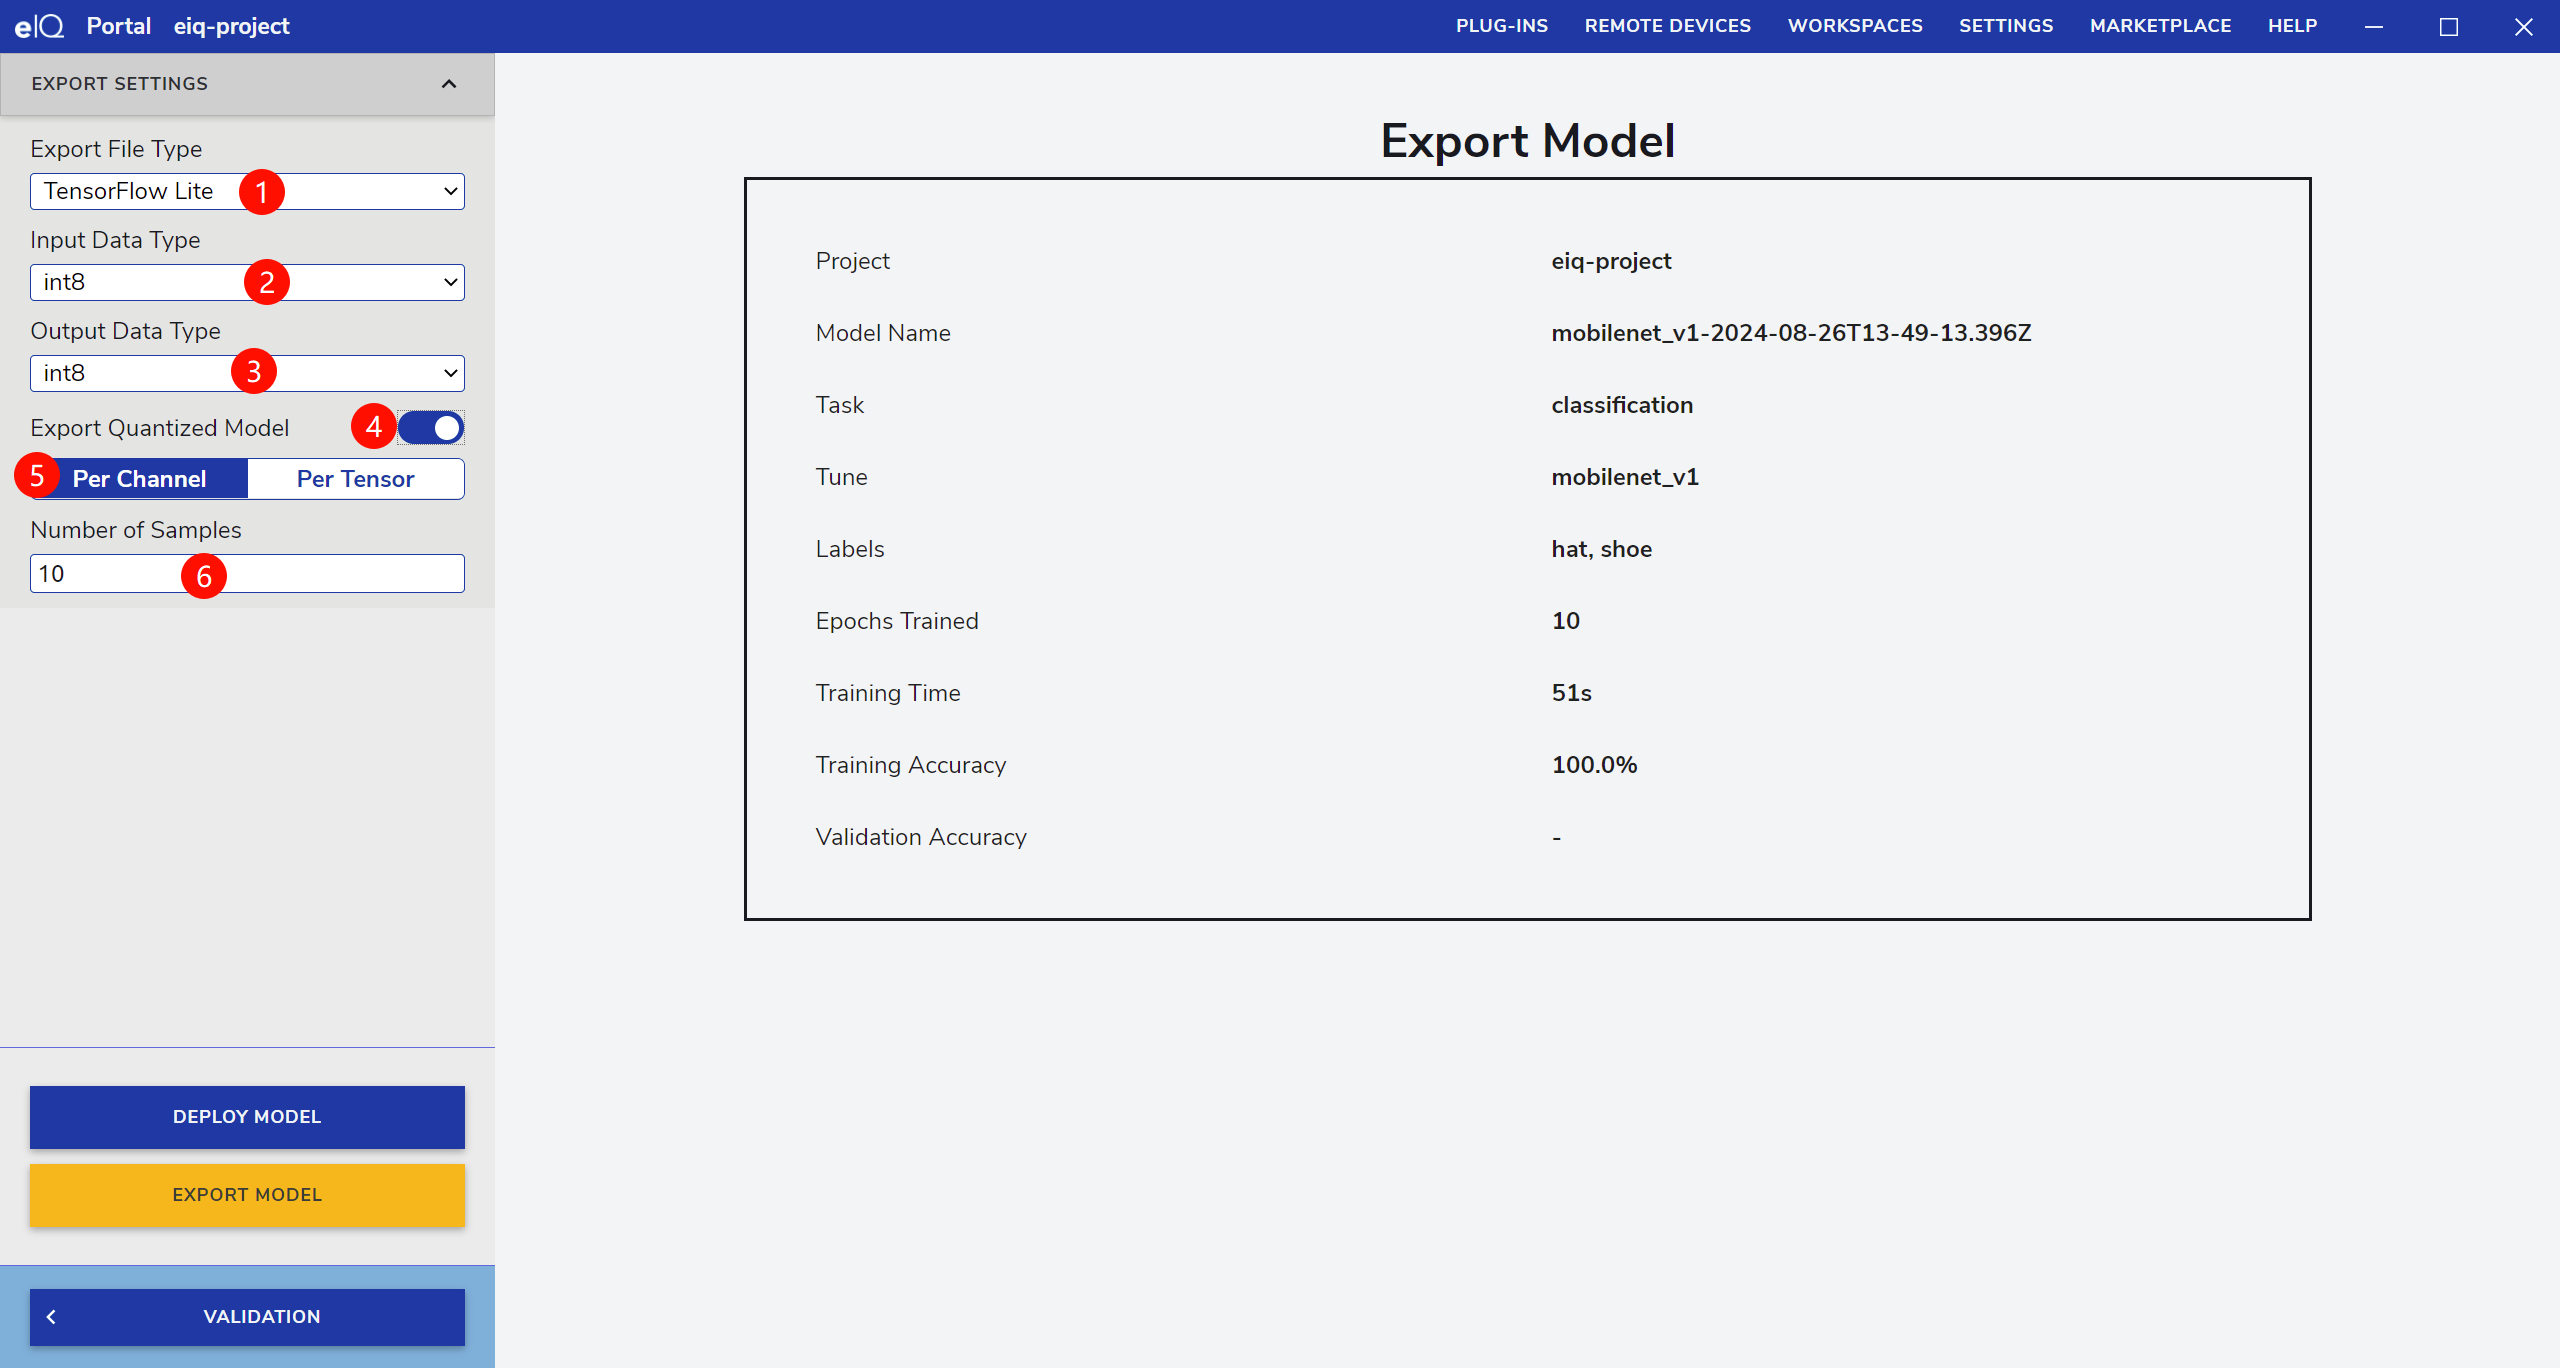The width and height of the screenshot is (2560, 1368).
Task: Open the Workspaces menu
Action: click(1855, 26)
